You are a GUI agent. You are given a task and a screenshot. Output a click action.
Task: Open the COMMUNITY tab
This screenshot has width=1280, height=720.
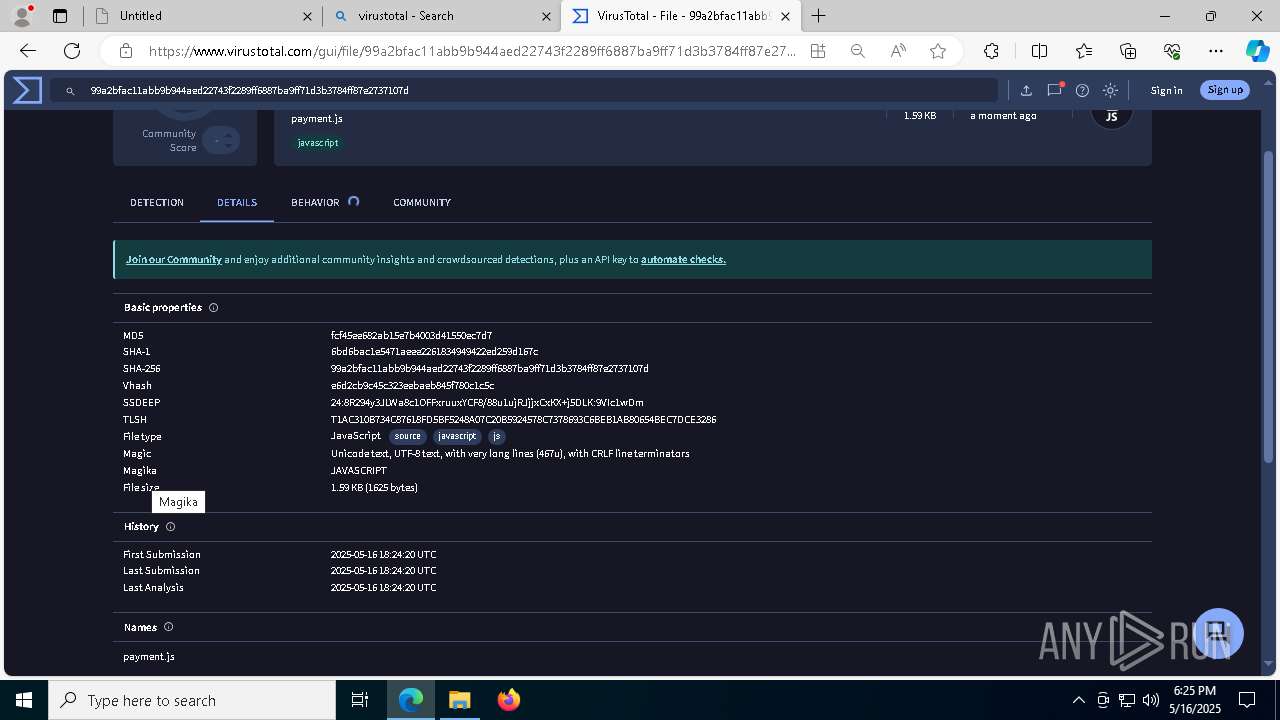click(422, 202)
